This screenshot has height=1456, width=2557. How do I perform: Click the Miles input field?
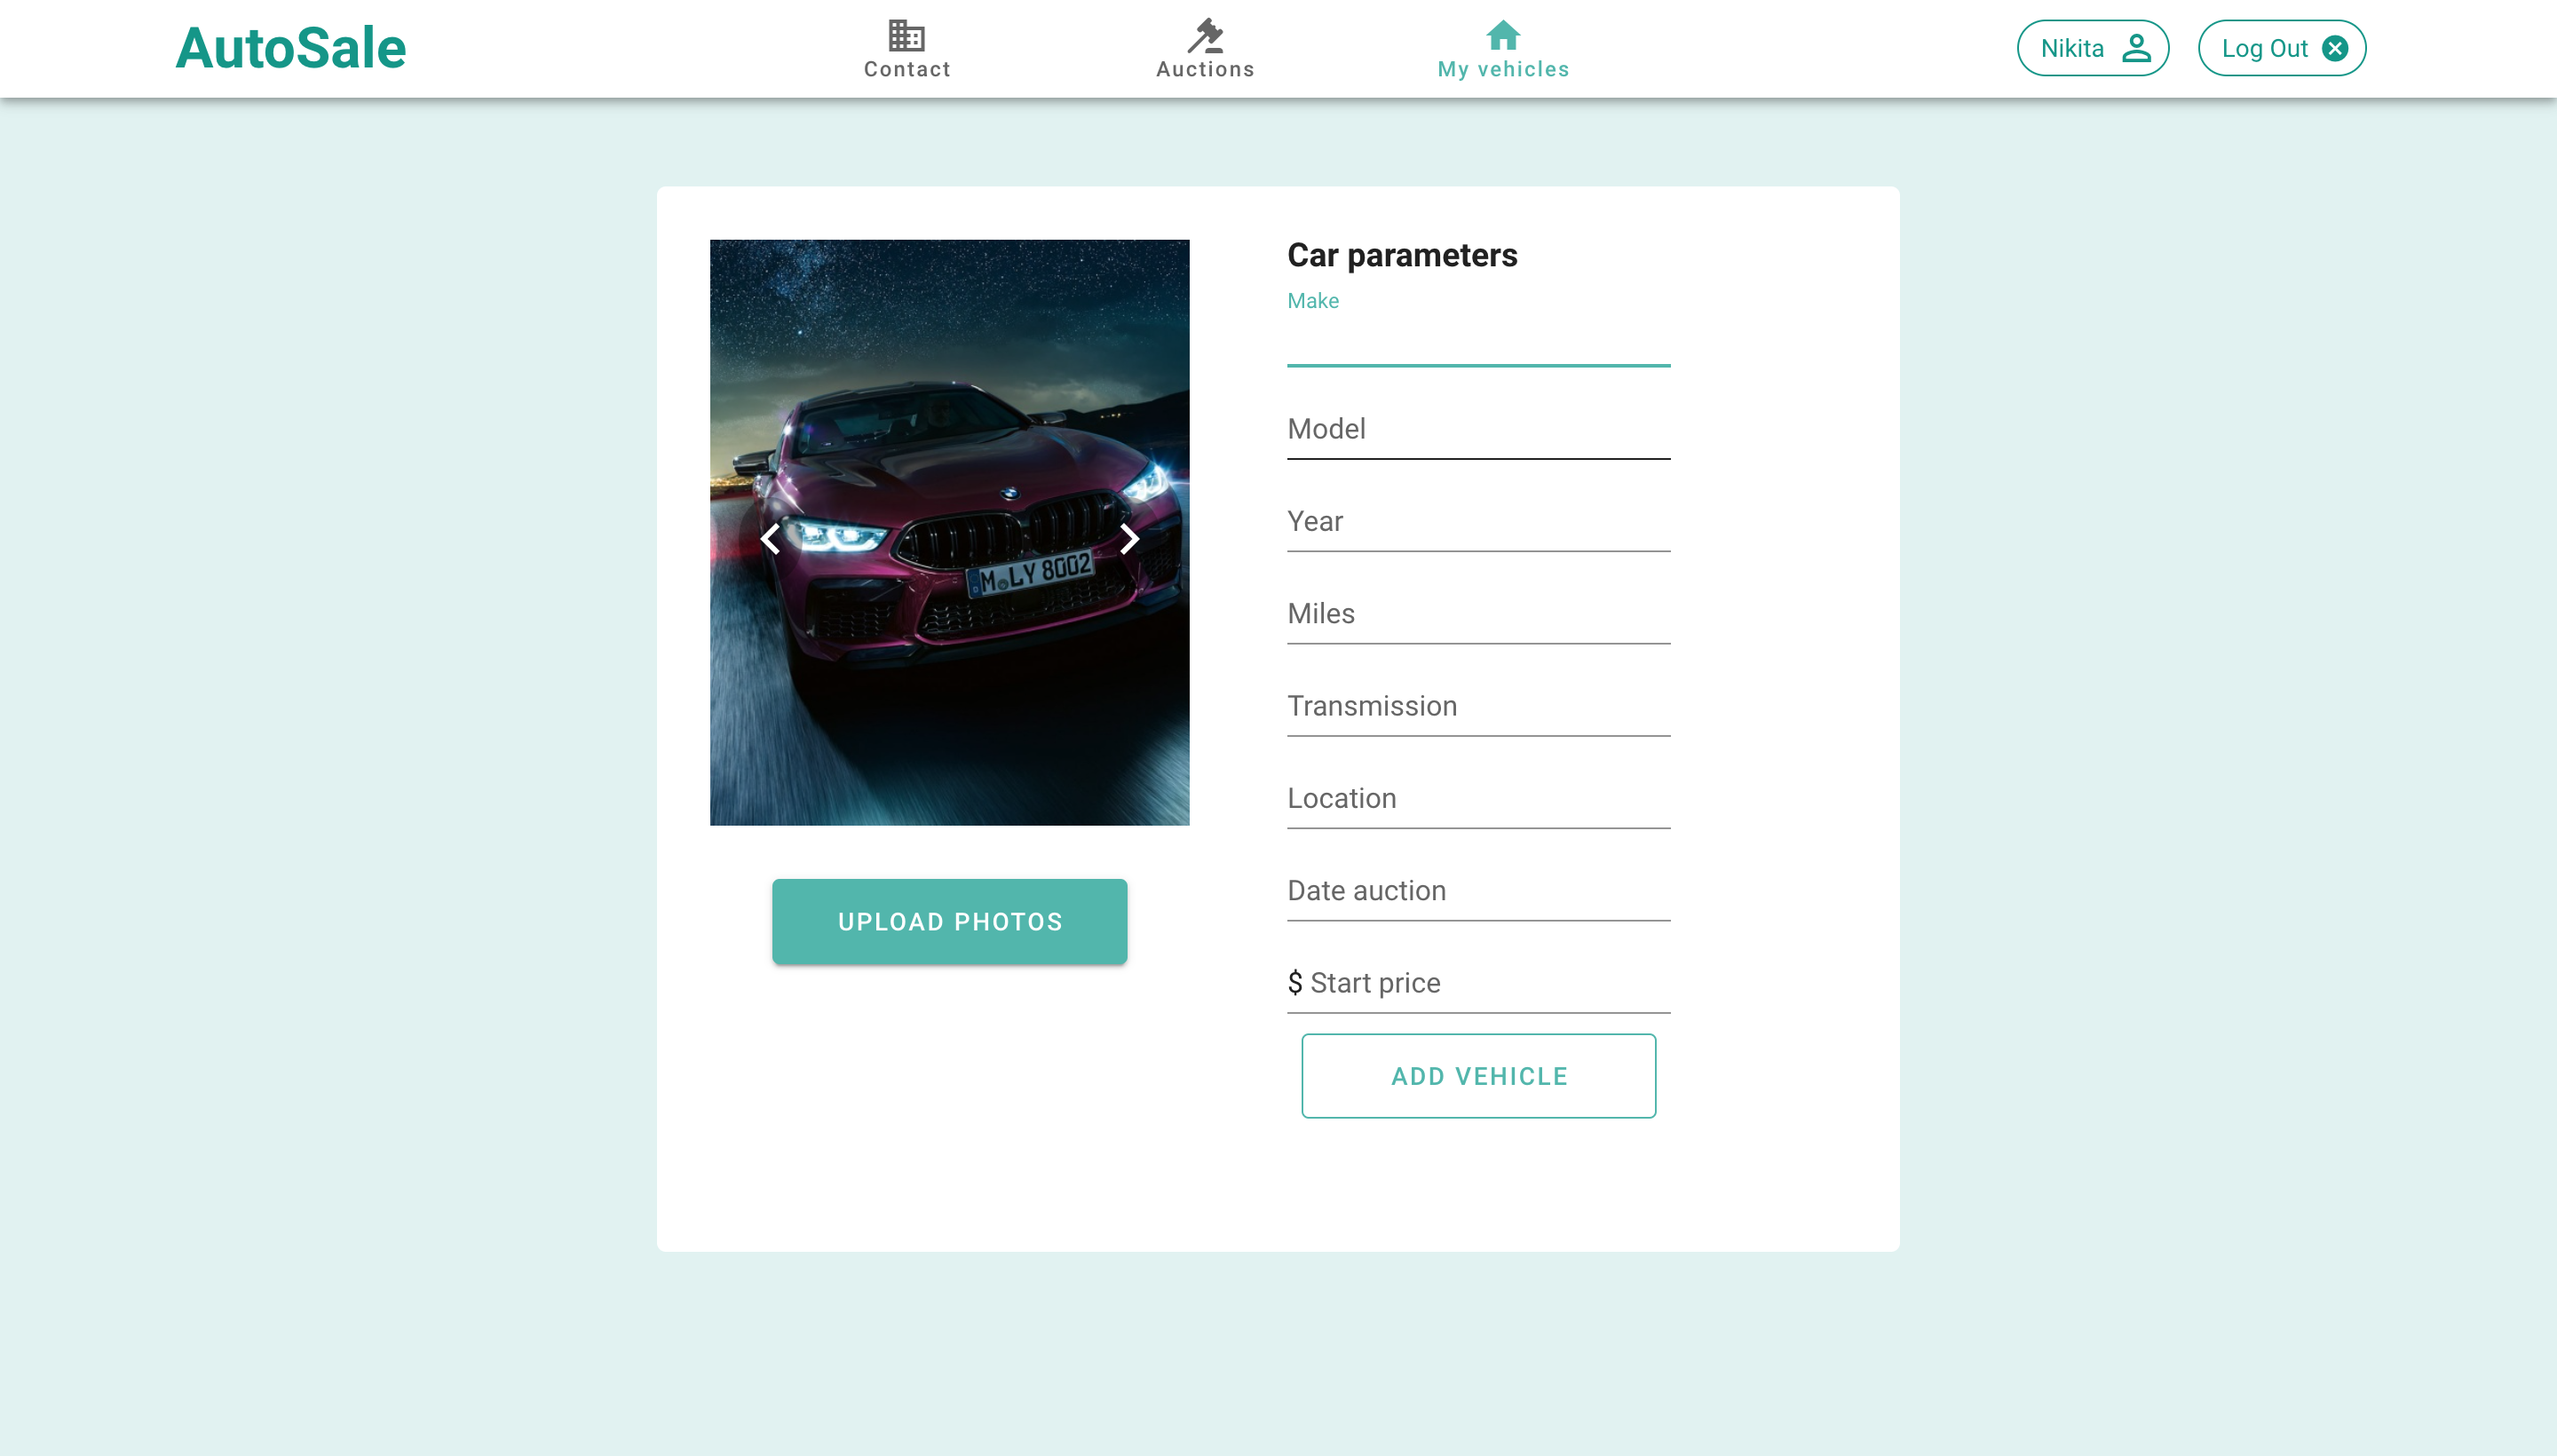(1477, 614)
